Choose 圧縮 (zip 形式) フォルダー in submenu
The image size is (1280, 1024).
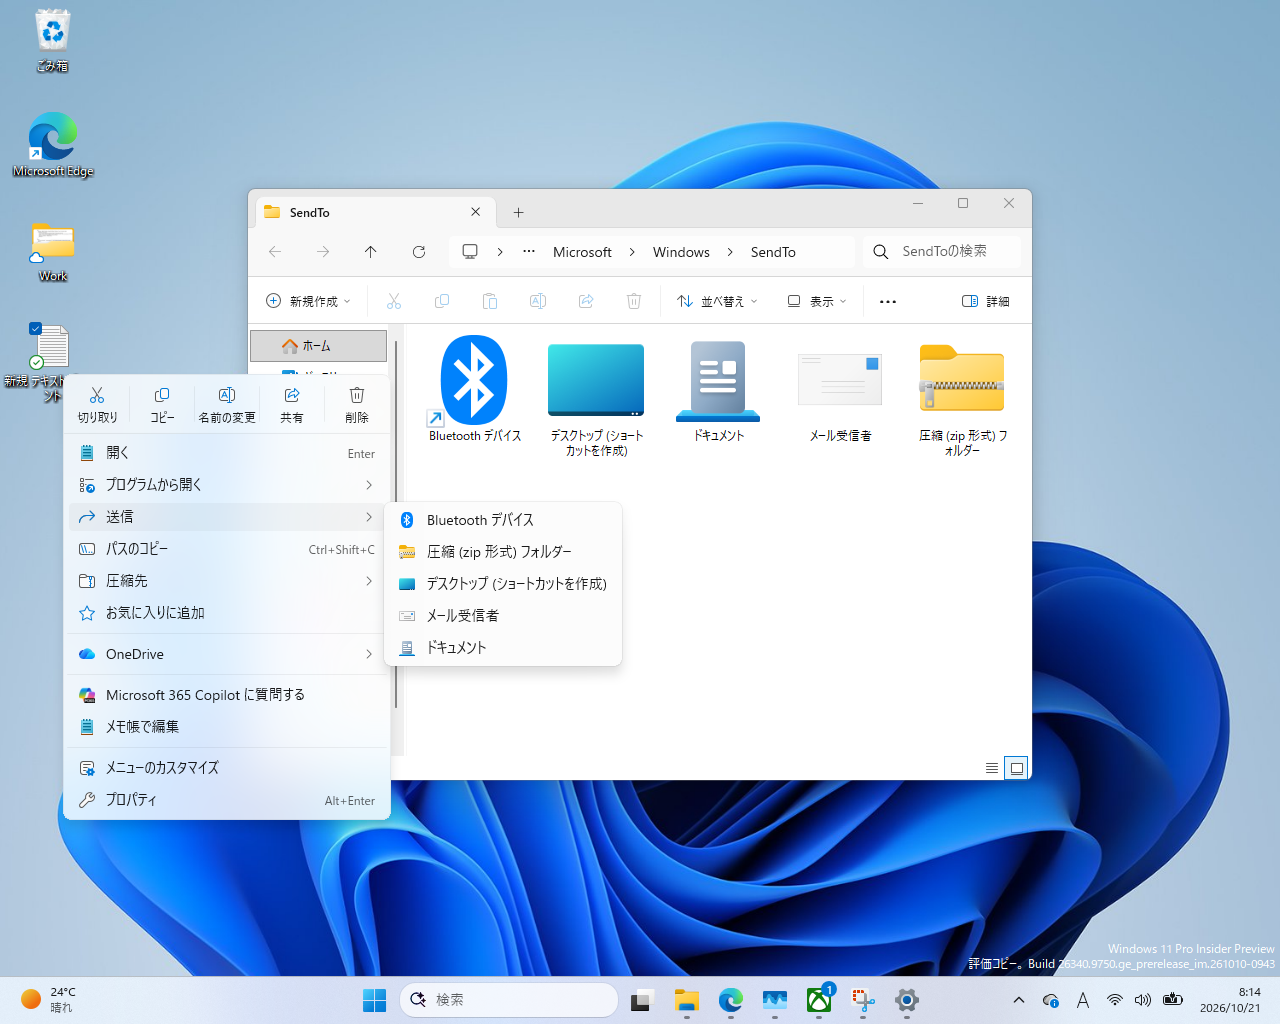503,552
